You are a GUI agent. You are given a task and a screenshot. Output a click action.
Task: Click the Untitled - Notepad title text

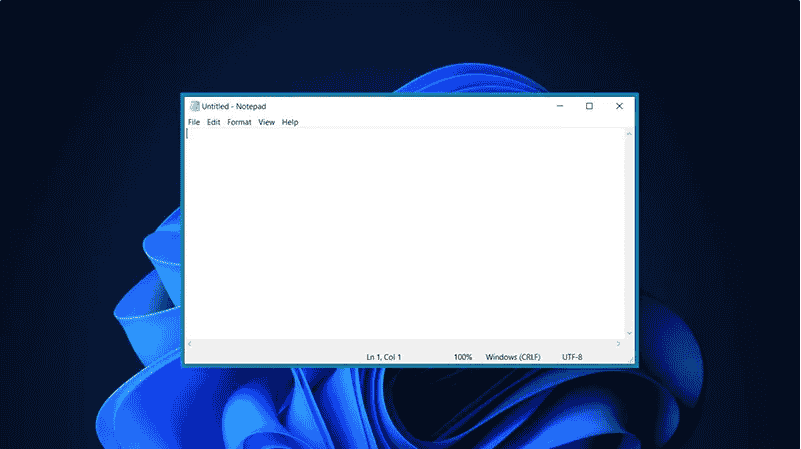point(234,106)
